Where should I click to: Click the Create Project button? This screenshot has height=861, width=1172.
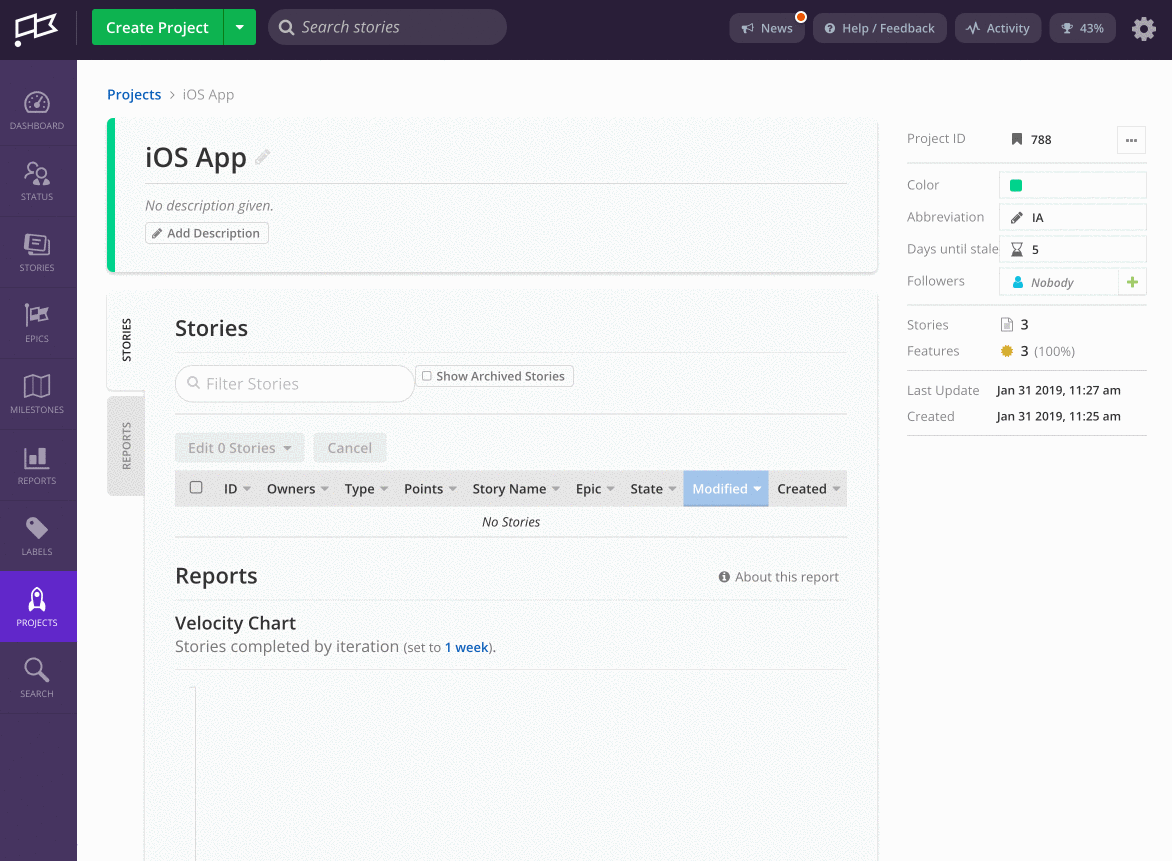(x=157, y=27)
